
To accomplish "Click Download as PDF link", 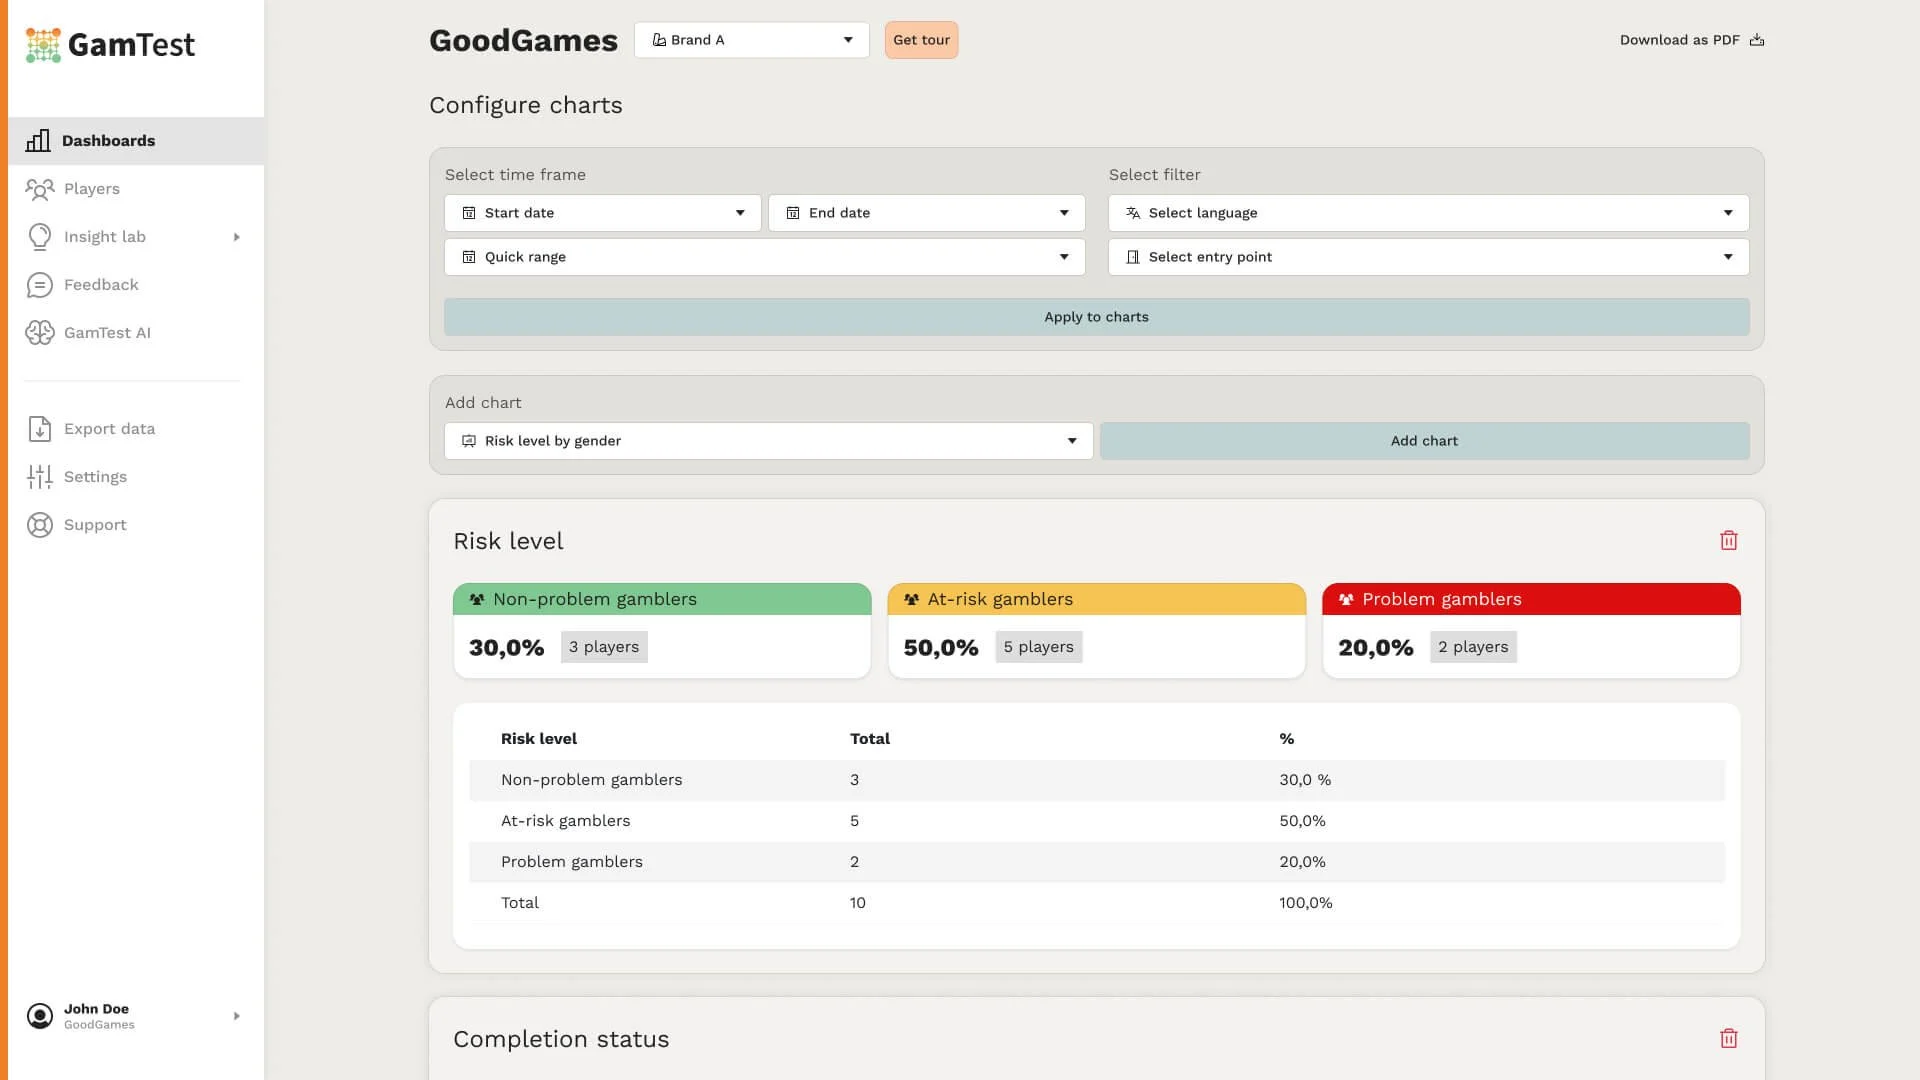I will point(1691,40).
